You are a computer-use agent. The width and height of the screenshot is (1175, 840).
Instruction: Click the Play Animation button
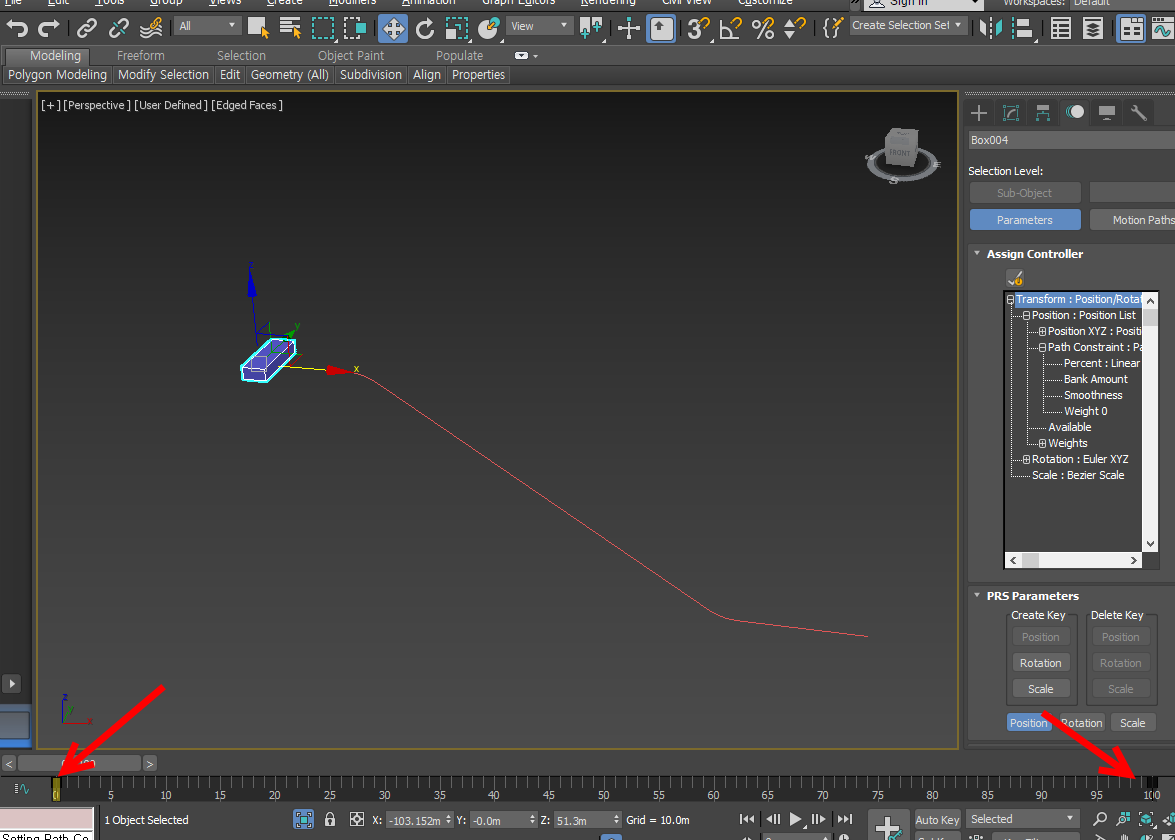796,820
